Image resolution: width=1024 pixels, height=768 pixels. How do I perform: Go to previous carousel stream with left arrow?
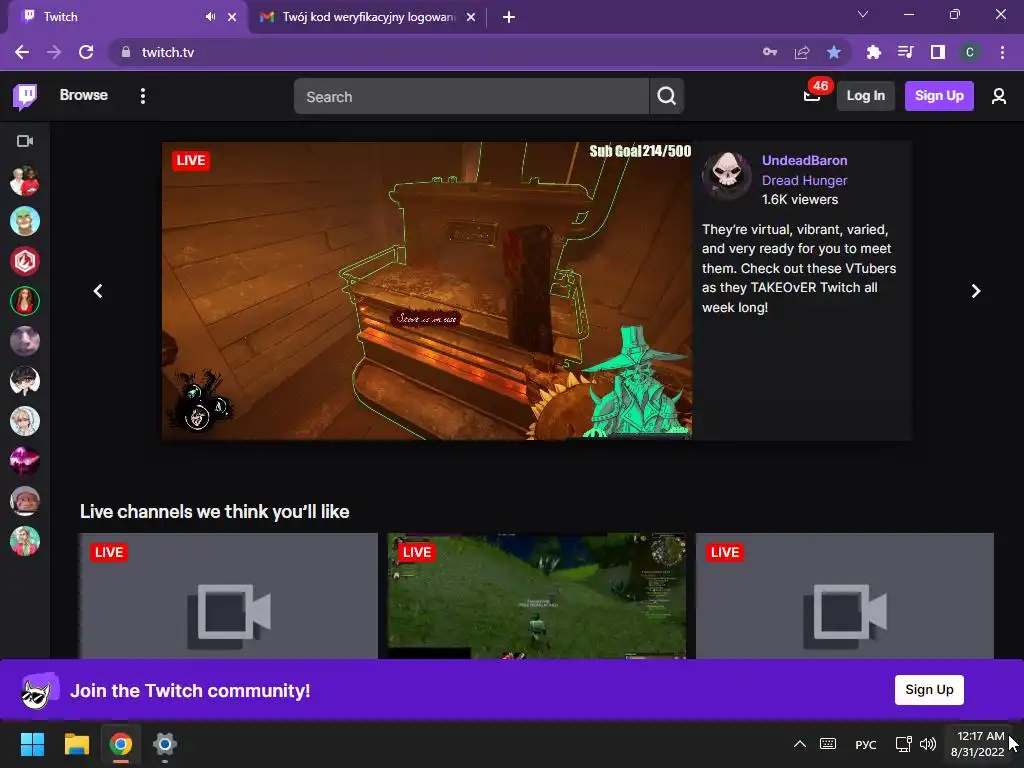tap(98, 291)
